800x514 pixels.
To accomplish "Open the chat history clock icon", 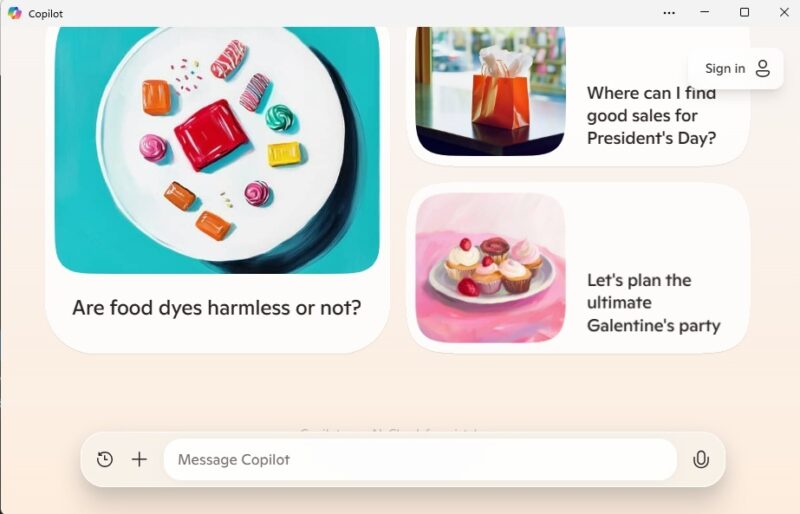I will click(x=105, y=459).
